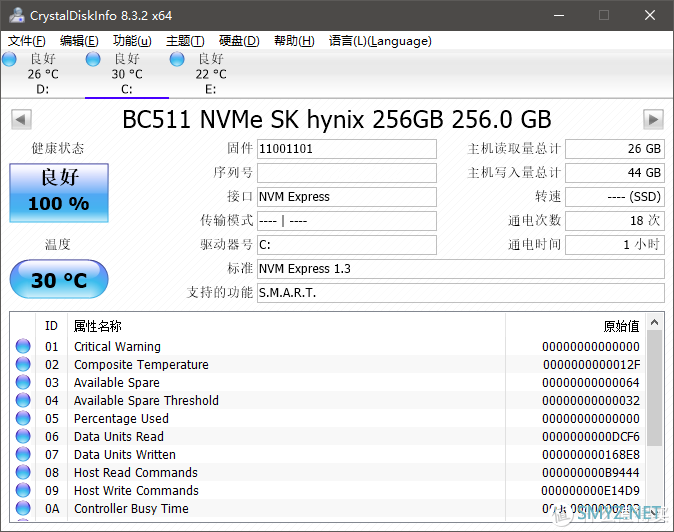Click the rotation rate value ---- (SSD)

(615, 197)
